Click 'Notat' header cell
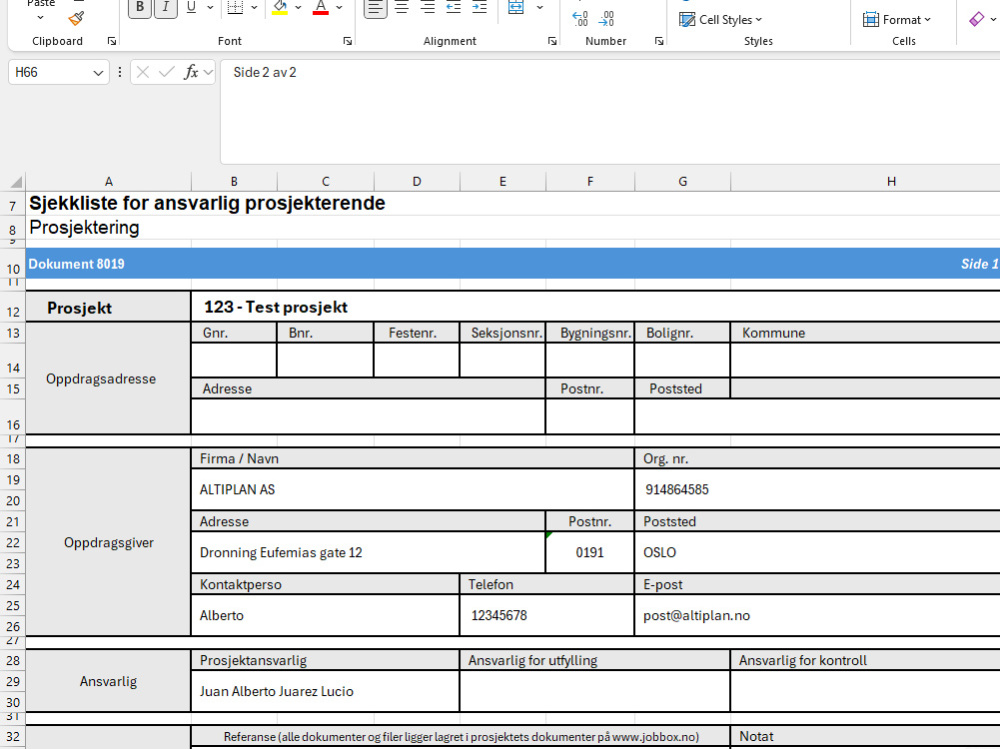 point(865,736)
